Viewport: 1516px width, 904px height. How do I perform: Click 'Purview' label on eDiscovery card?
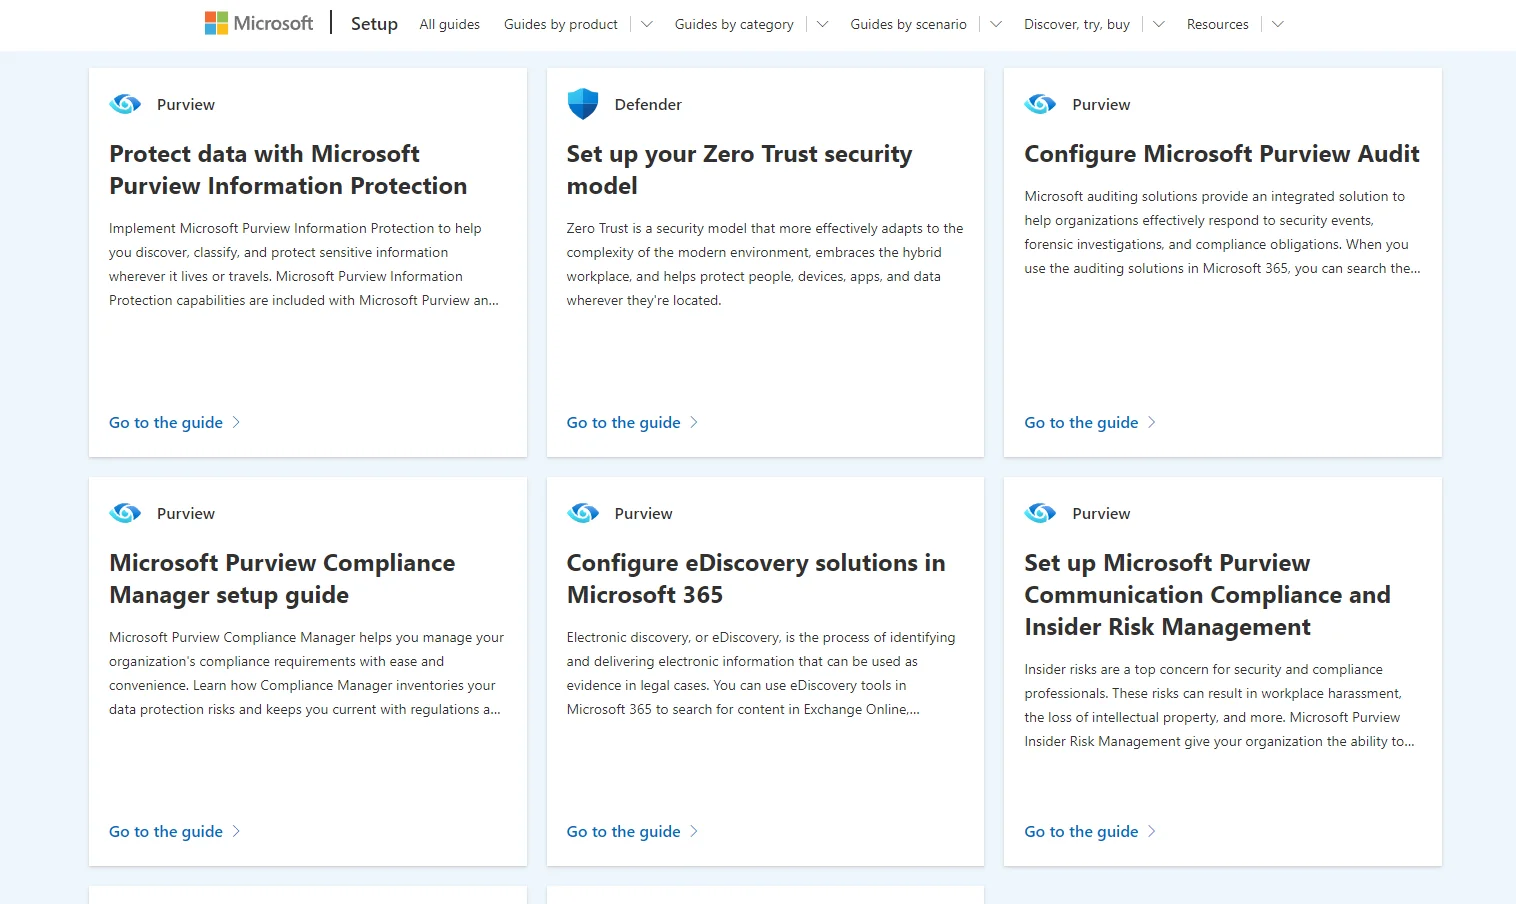coord(643,513)
